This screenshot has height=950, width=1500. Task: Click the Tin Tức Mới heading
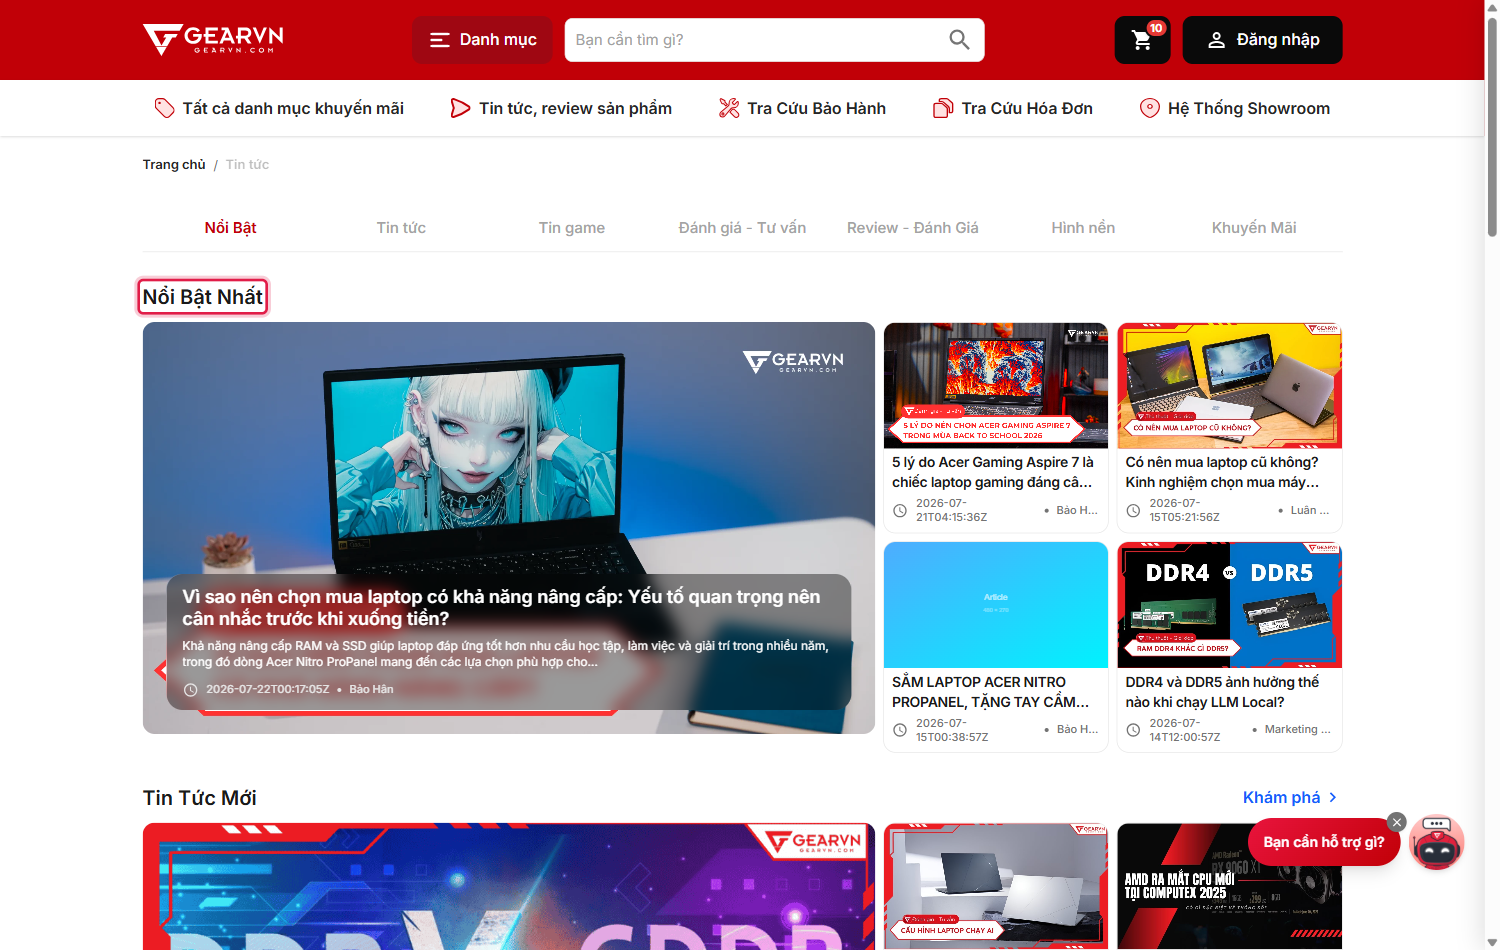point(199,798)
